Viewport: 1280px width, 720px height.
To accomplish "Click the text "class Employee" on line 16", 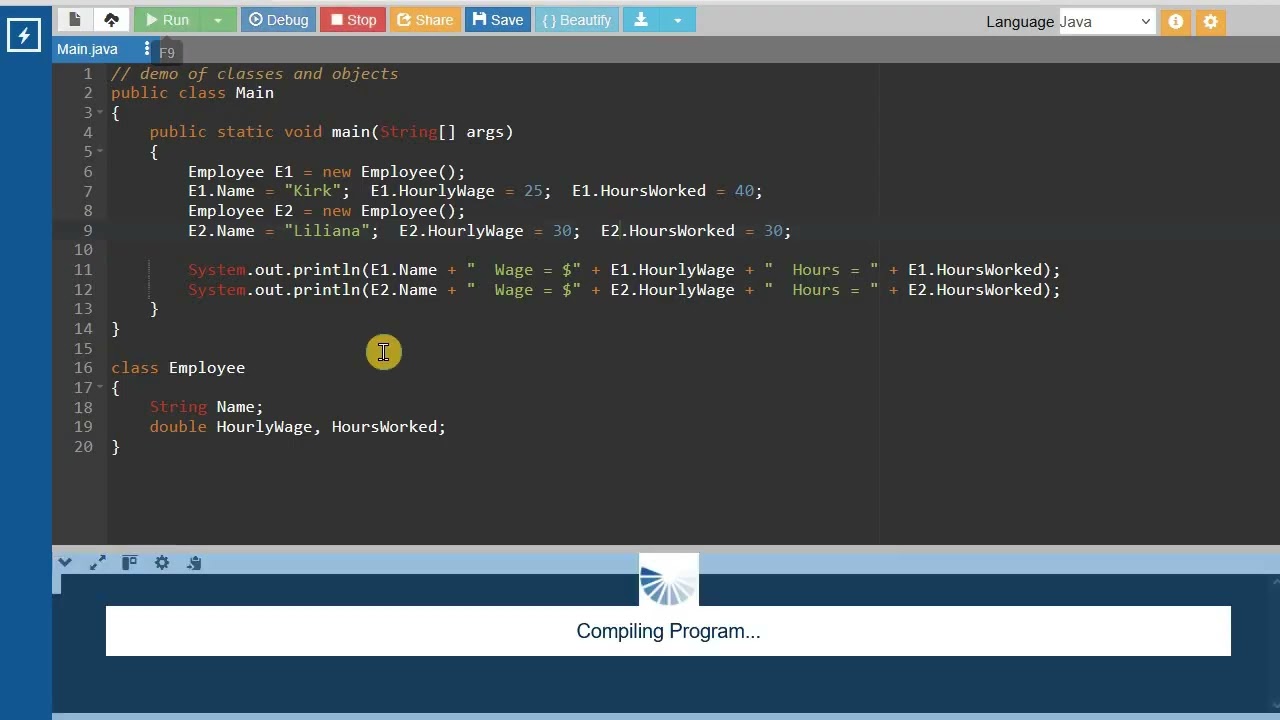I will click(178, 368).
